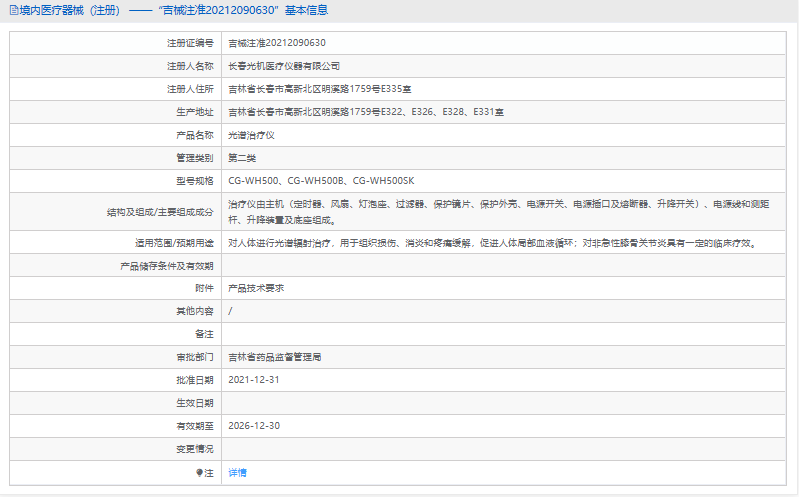799x497 pixels.
Task: Click the 注册人名称 label
Action: coord(190,66)
